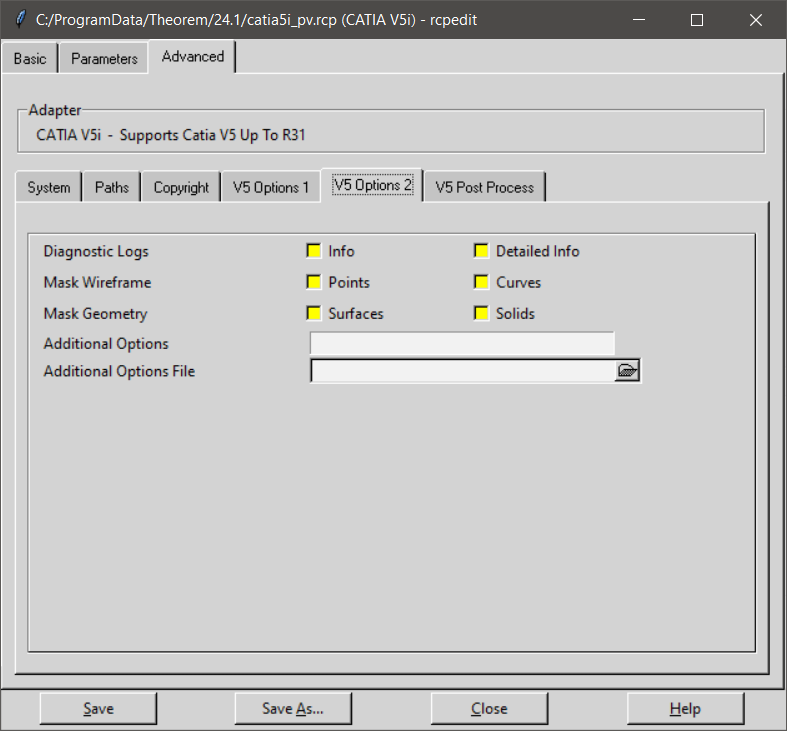The image size is (787, 731).
Task: Open the Copyright sub-tab
Action: [x=181, y=187]
